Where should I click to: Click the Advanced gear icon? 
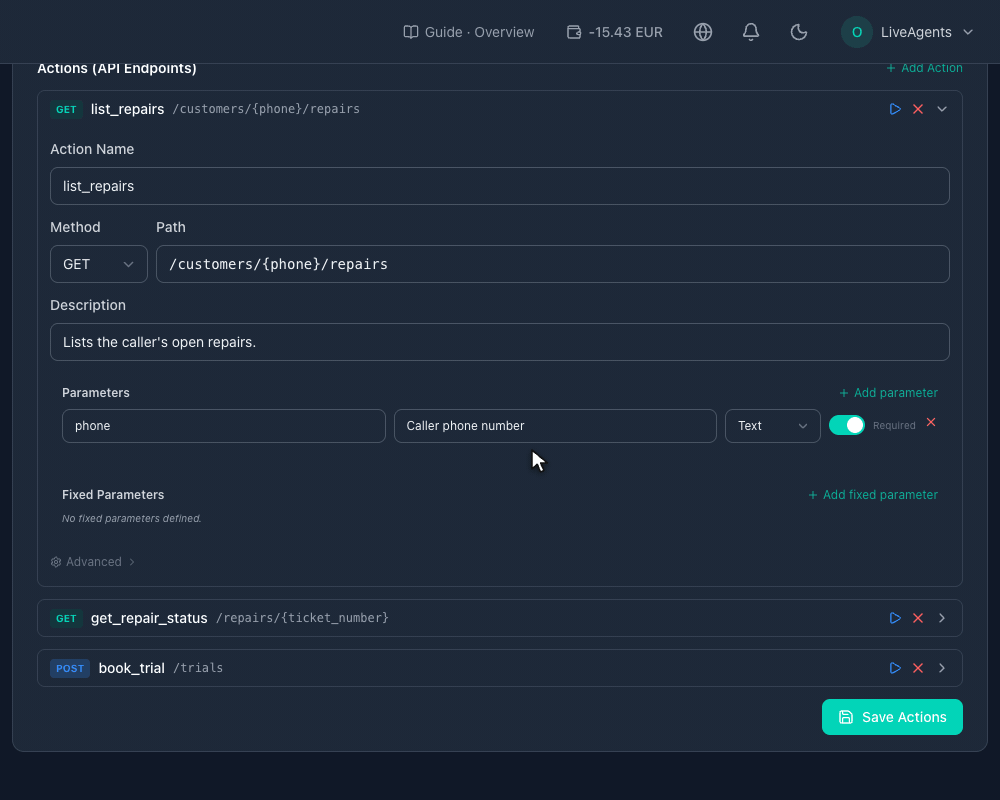coord(56,562)
